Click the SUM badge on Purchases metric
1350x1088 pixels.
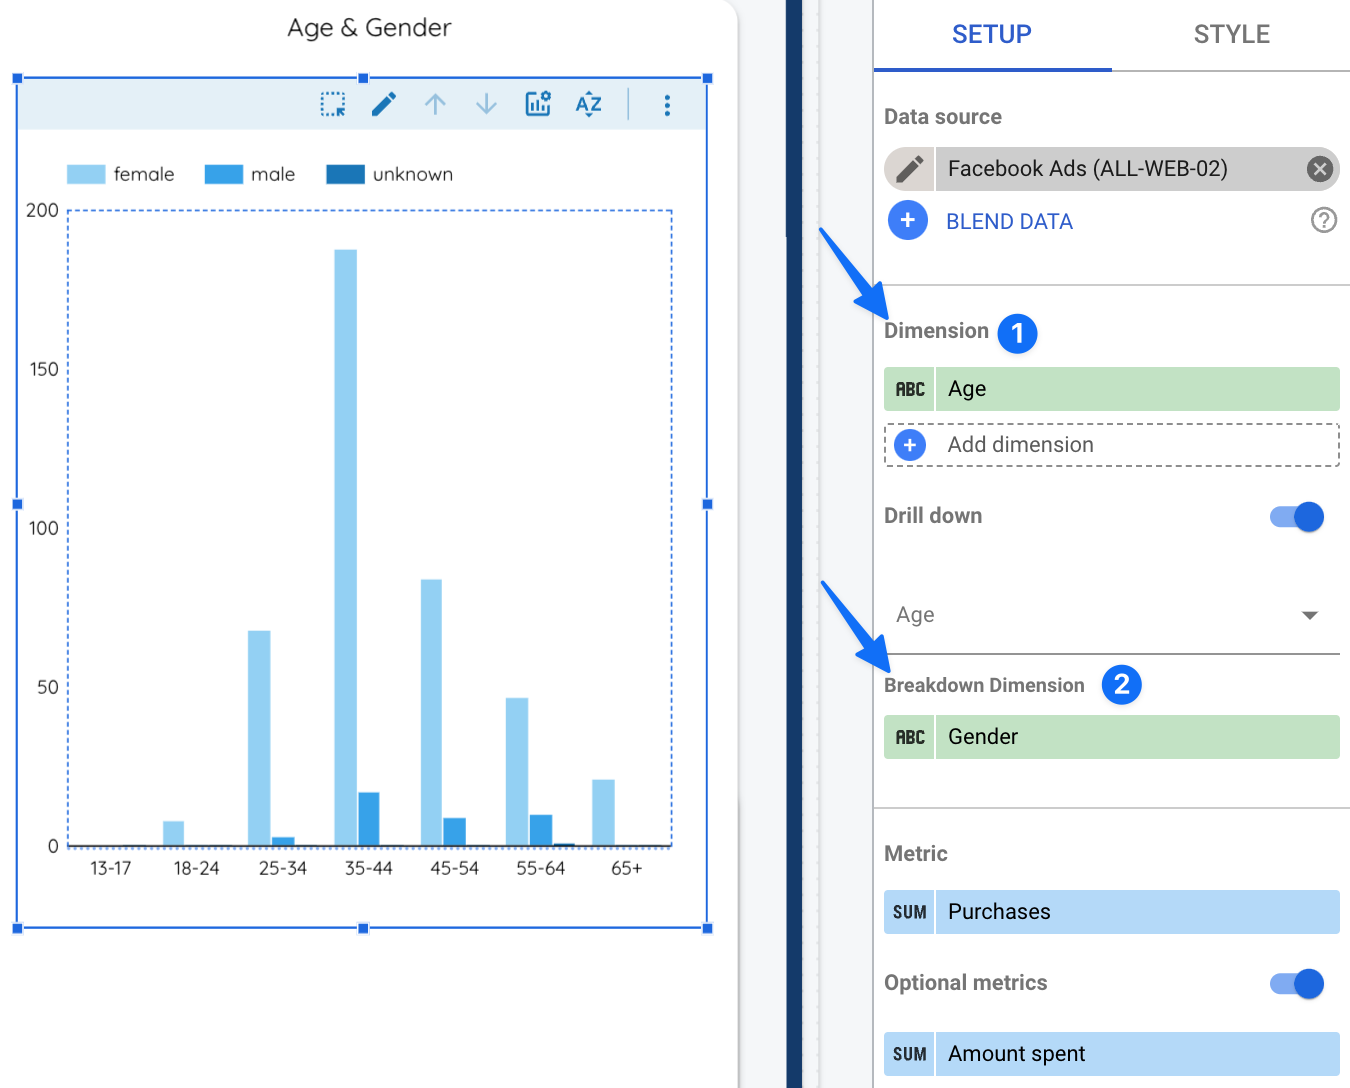pos(909,911)
